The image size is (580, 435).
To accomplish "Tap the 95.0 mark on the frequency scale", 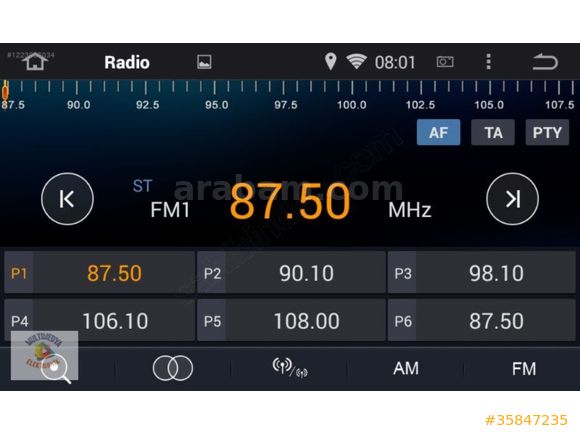I will click(217, 105).
